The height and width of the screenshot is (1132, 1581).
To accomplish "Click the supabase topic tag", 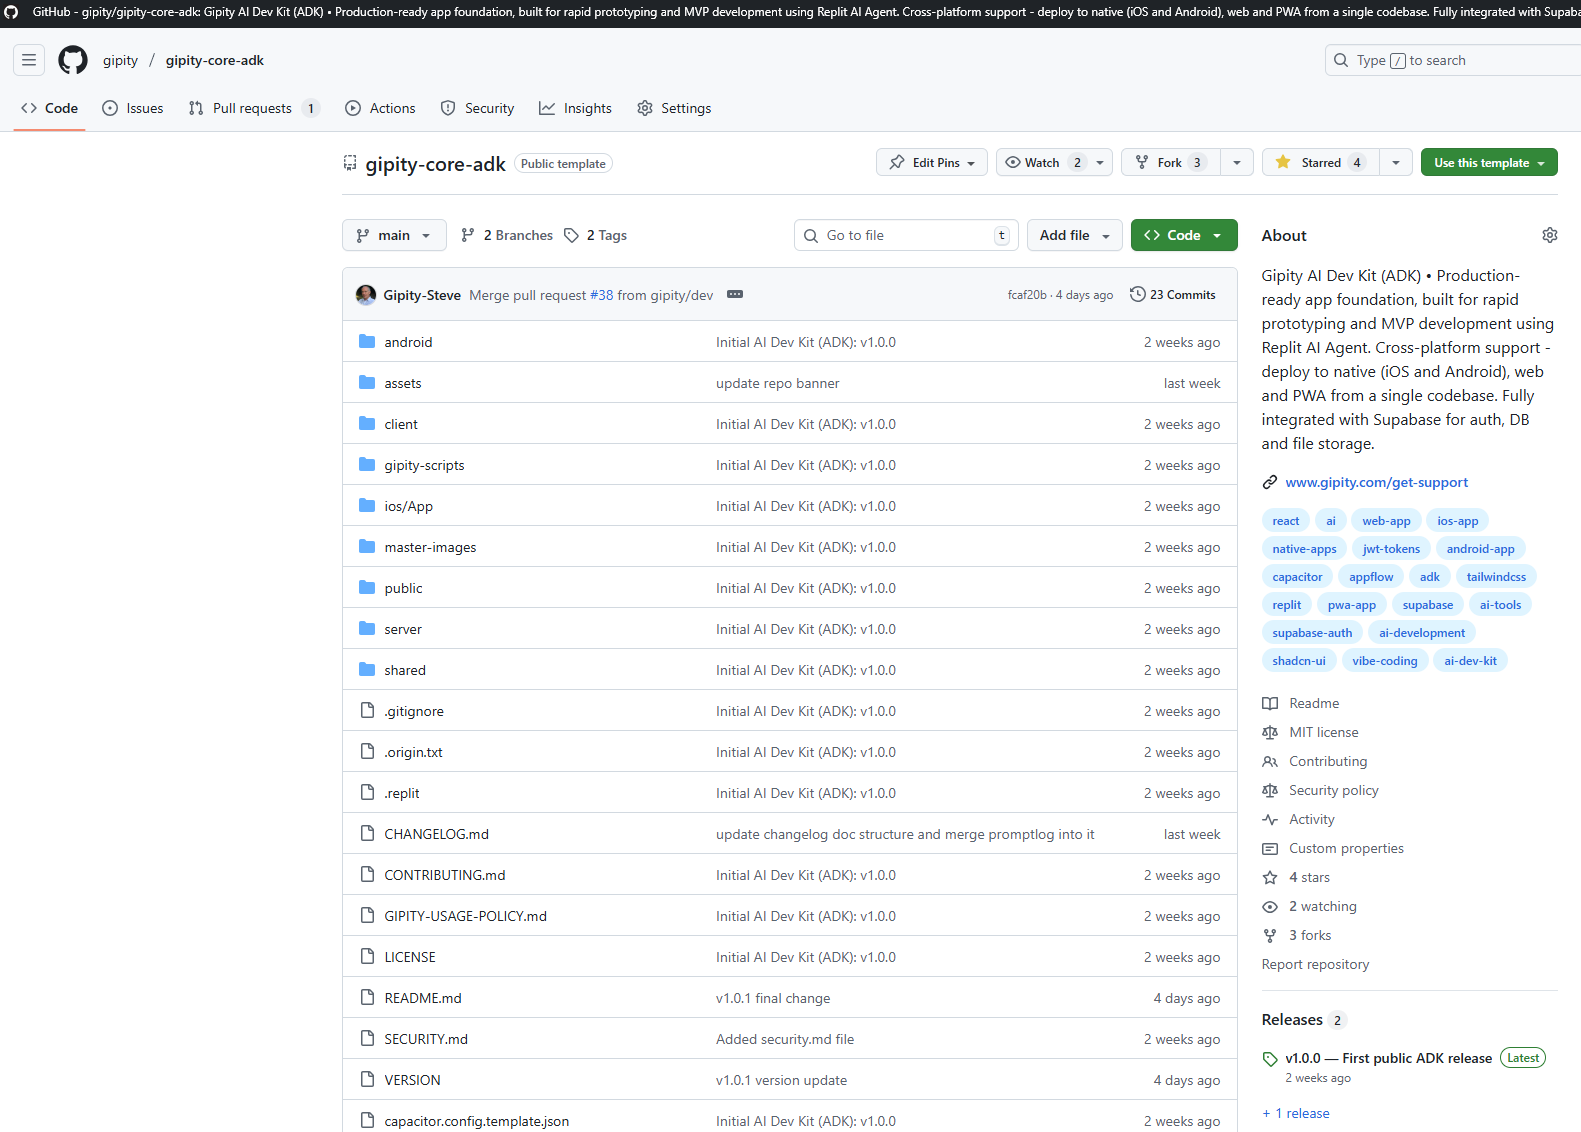I will [x=1428, y=605].
